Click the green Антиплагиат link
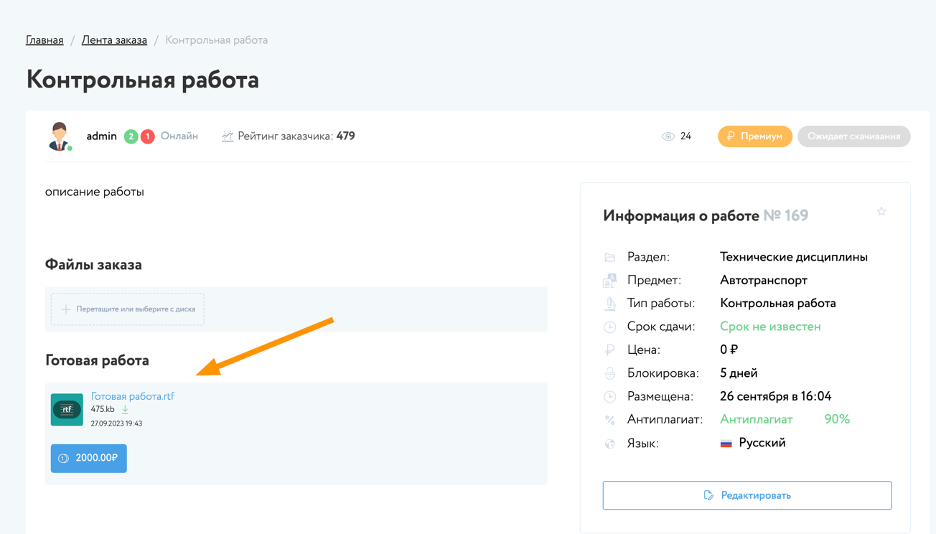This screenshot has height=534, width=936. pos(756,419)
